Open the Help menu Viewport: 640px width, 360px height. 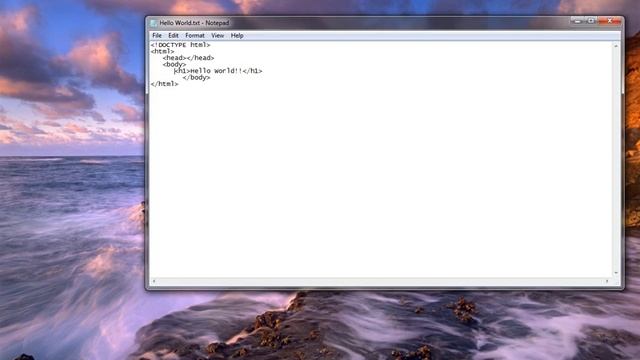(x=237, y=36)
